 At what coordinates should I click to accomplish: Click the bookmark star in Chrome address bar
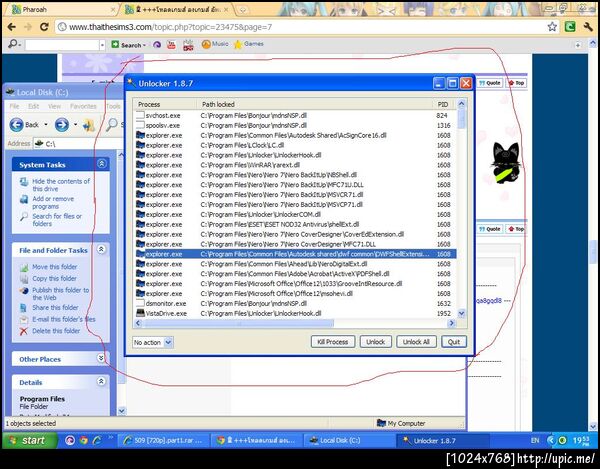click(x=552, y=26)
